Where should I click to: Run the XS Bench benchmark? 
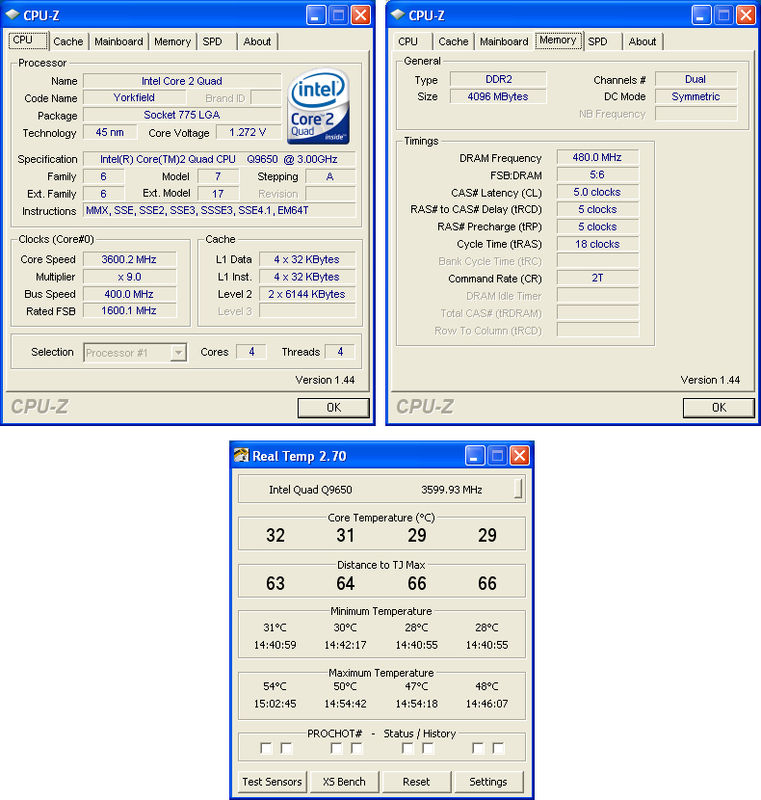click(344, 781)
